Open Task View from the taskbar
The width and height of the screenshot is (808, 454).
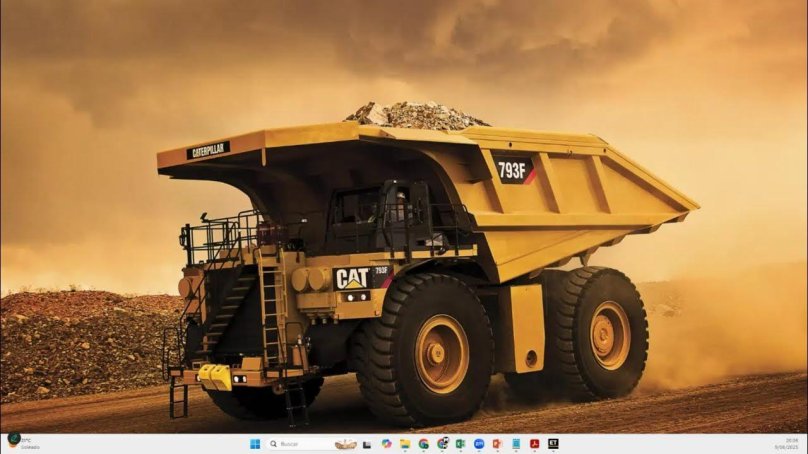[x=367, y=443]
